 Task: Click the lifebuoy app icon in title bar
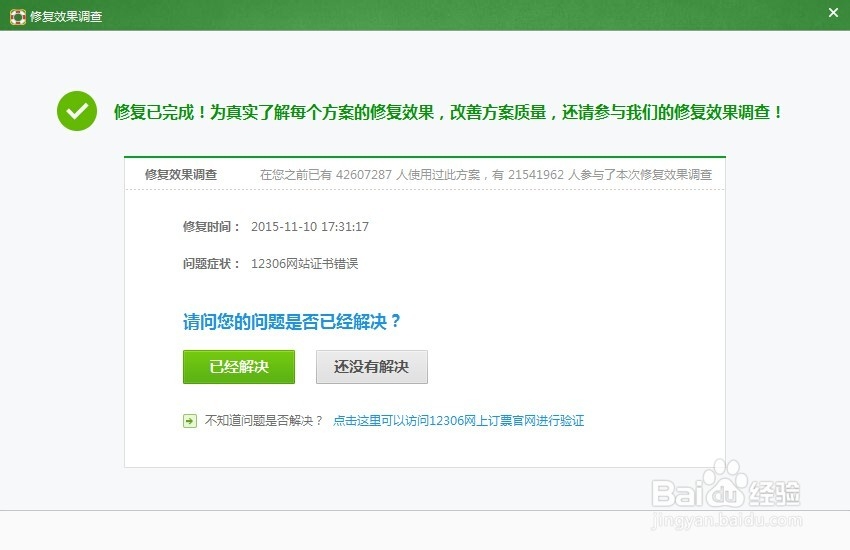tap(17, 17)
